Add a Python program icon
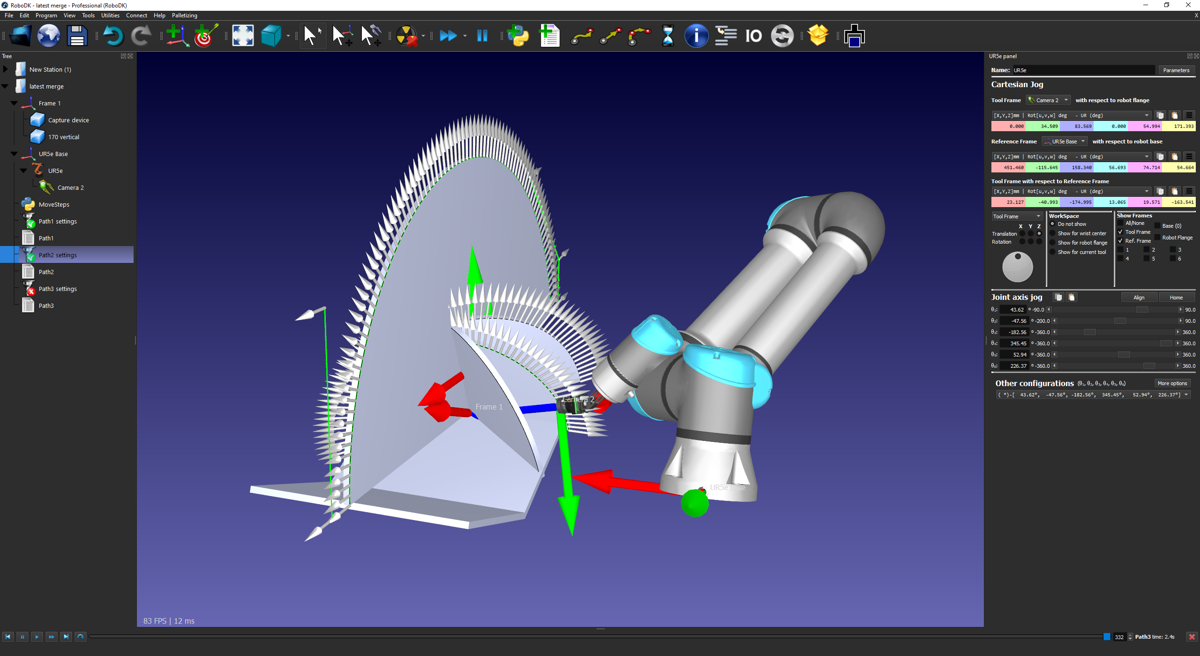This screenshot has height=656, width=1200. pos(518,36)
